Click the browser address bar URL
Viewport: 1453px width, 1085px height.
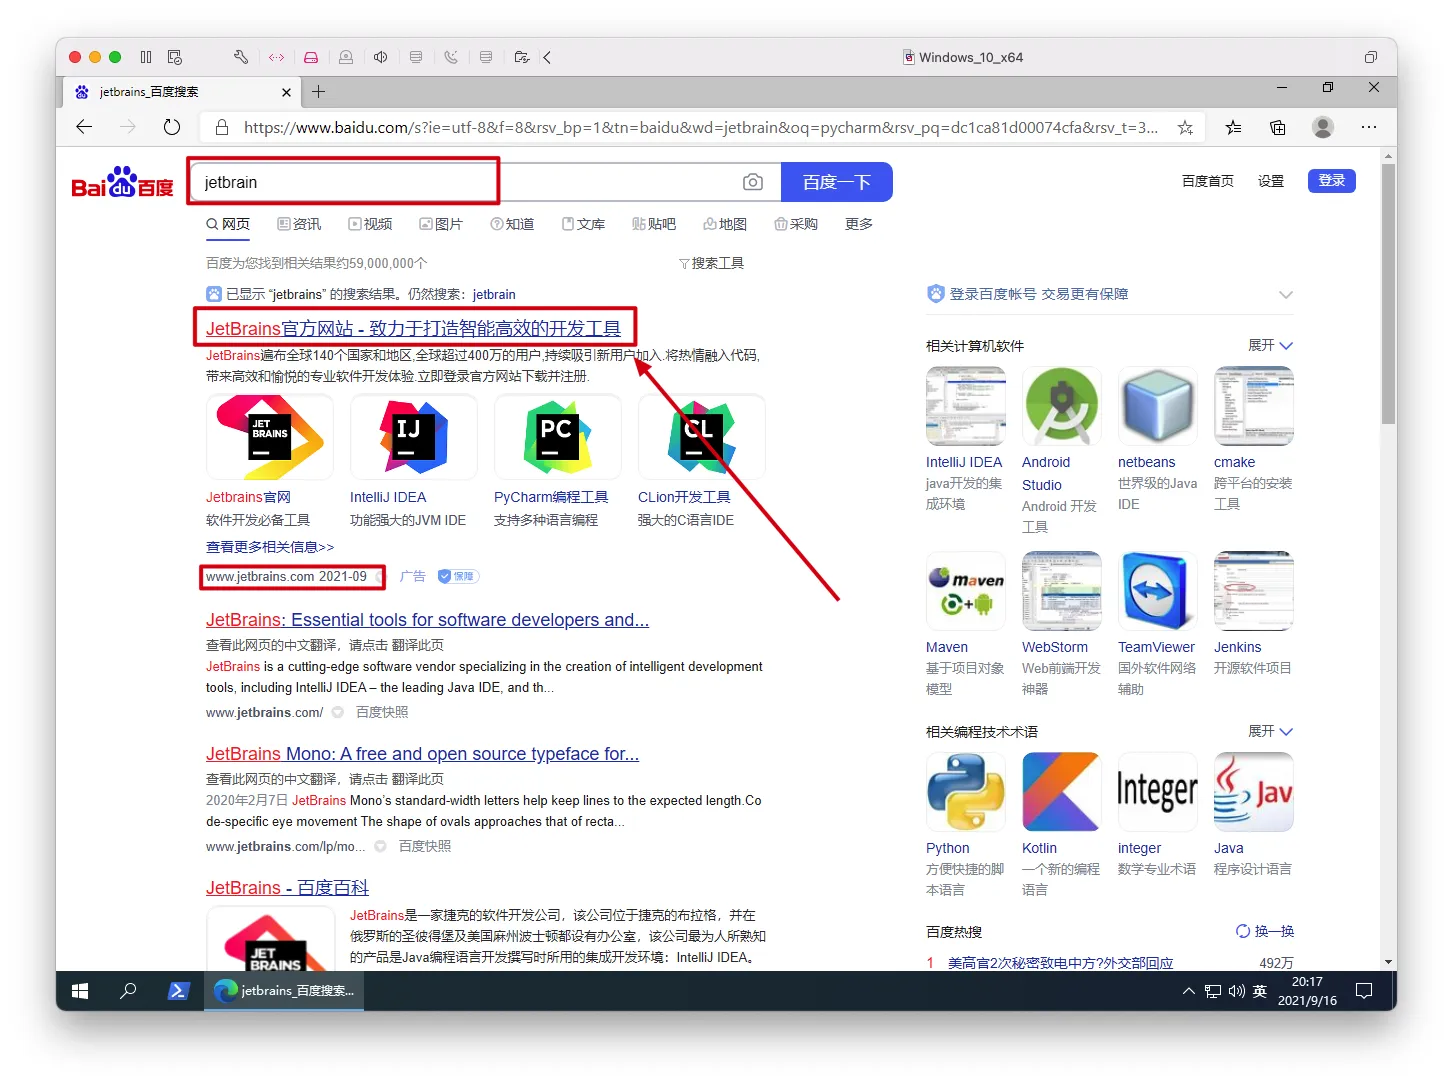pos(700,127)
